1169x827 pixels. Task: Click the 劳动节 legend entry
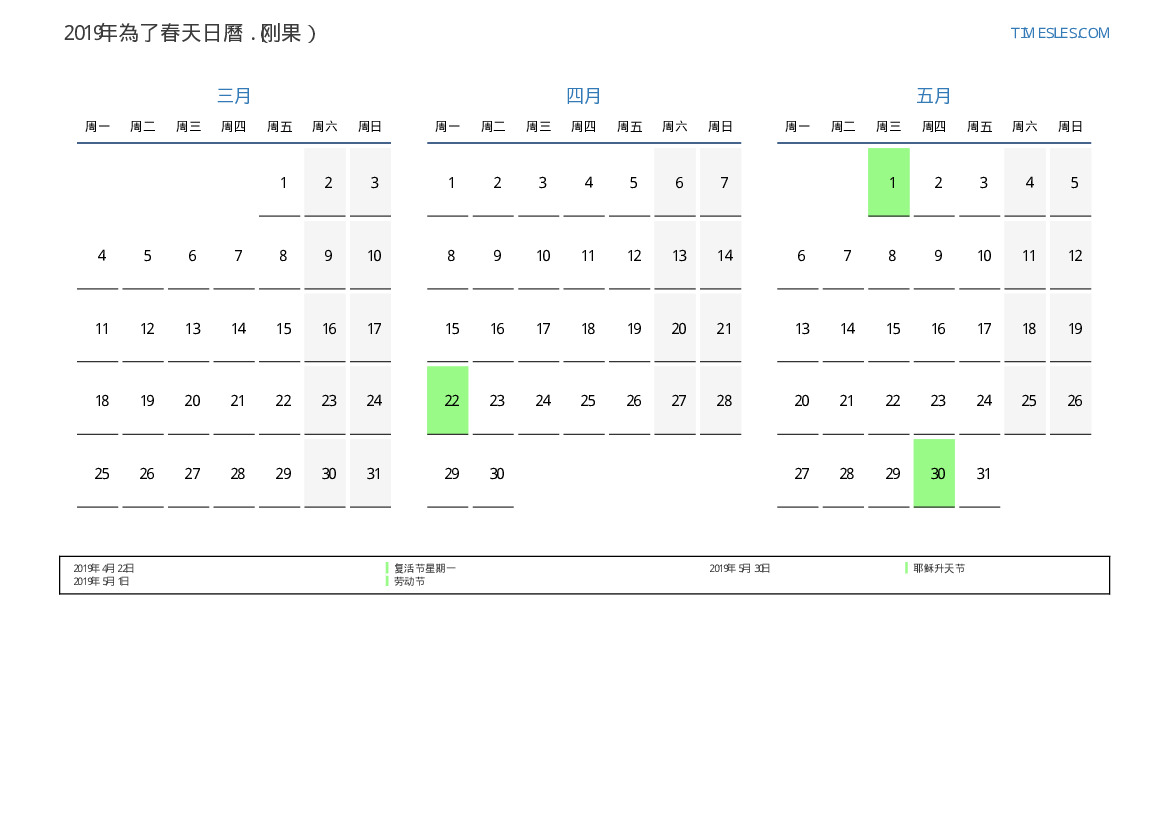click(409, 581)
